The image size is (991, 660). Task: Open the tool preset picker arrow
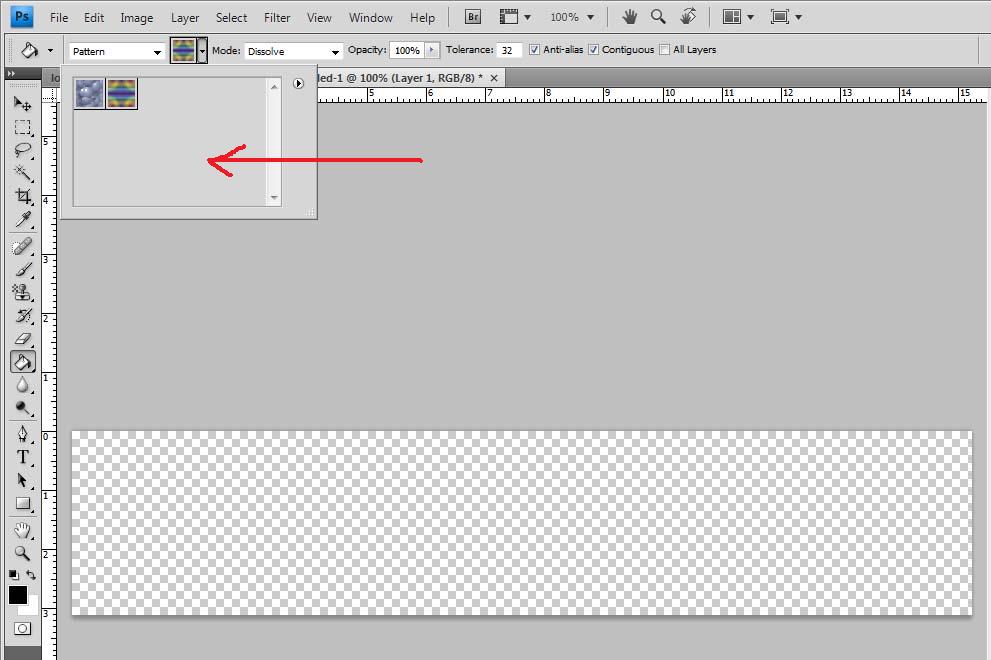pos(51,51)
